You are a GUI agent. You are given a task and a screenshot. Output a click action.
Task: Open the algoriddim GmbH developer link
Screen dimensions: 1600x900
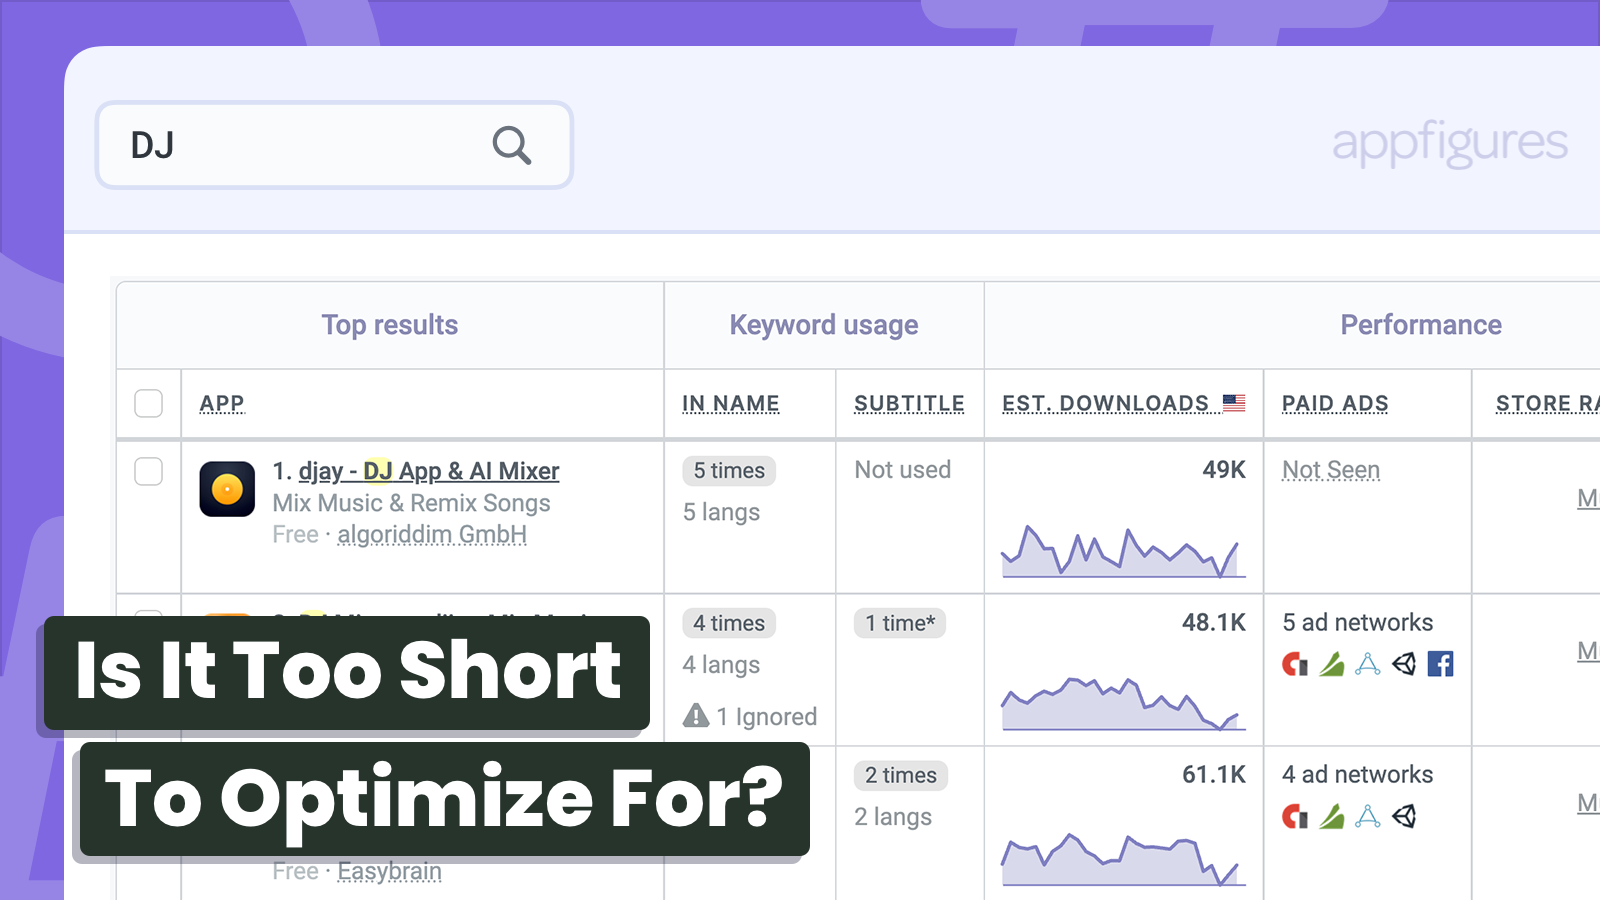click(432, 534)
